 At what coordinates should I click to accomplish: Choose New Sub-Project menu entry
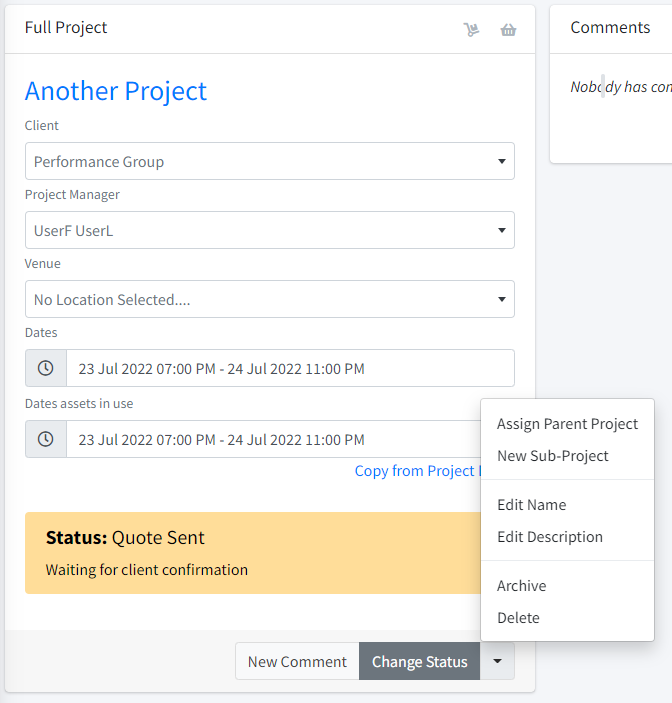[x=552, y=456]
